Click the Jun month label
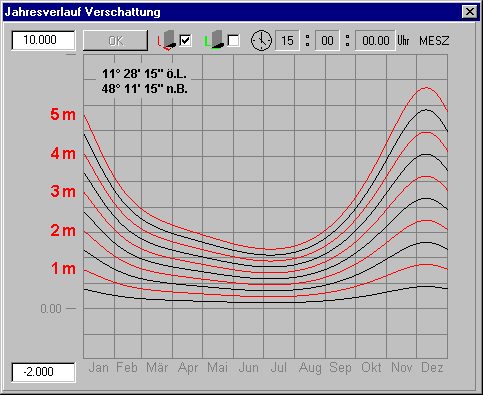This screenshot has width=483, height=395. (x=249, y=368)
